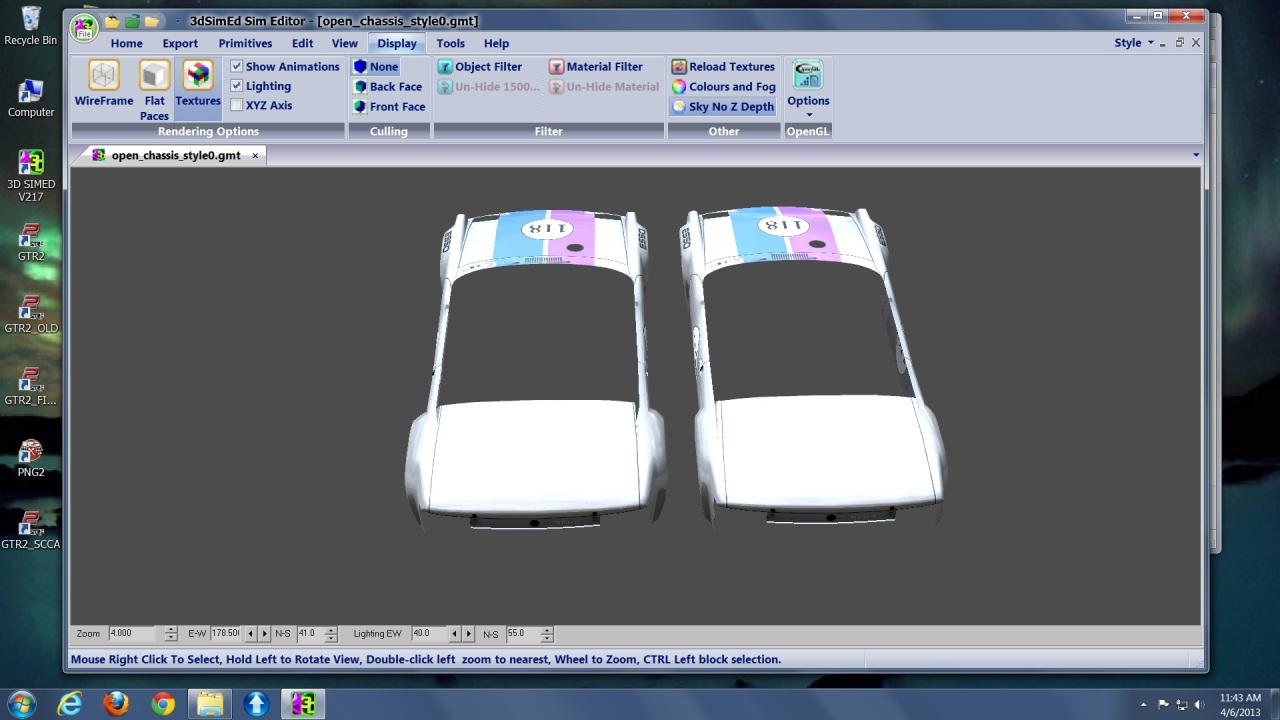This screenshot has width=1280, height=720.
Task: Toggle Show Animations checkbox
Action: [x=236, y=67]
